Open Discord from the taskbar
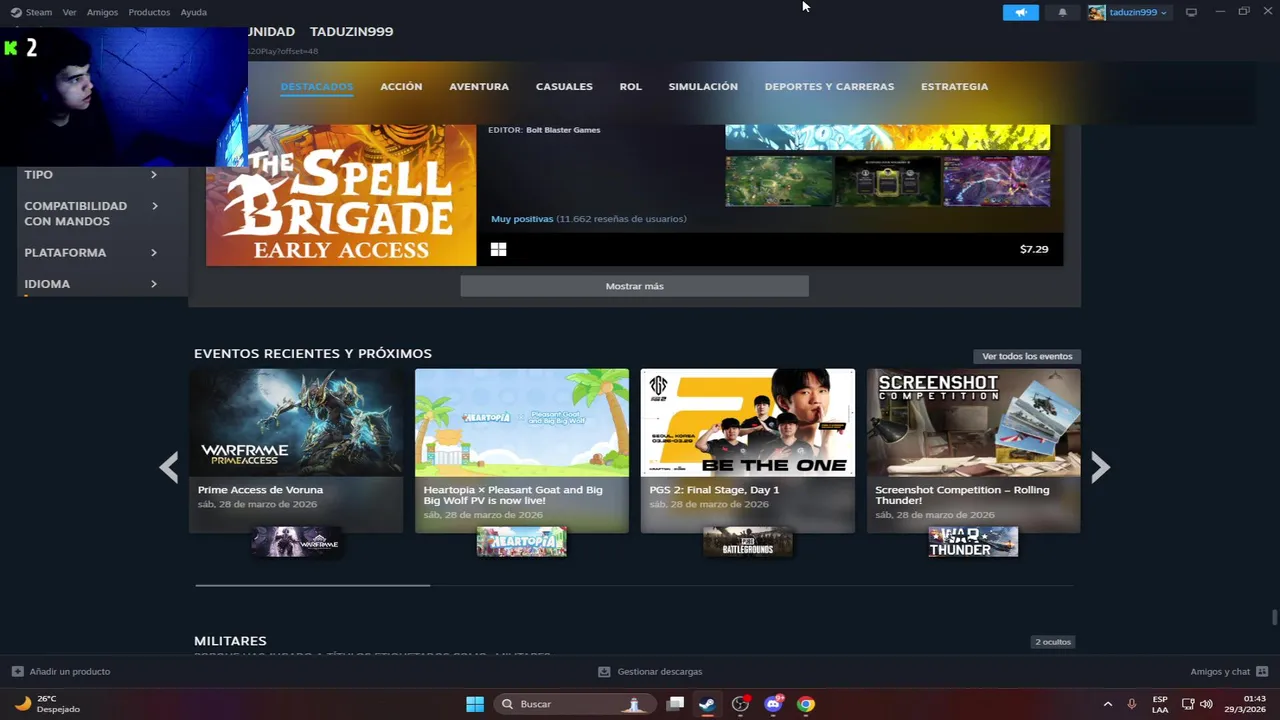Screen dimensions: 1280x720 (773, 704)
